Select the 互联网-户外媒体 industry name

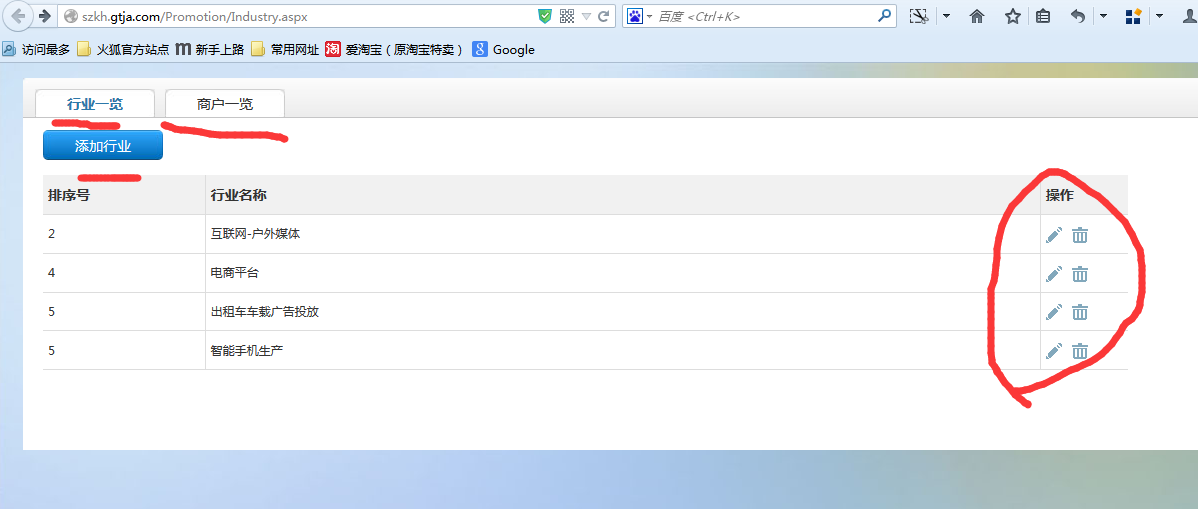[x=255, y=234]
